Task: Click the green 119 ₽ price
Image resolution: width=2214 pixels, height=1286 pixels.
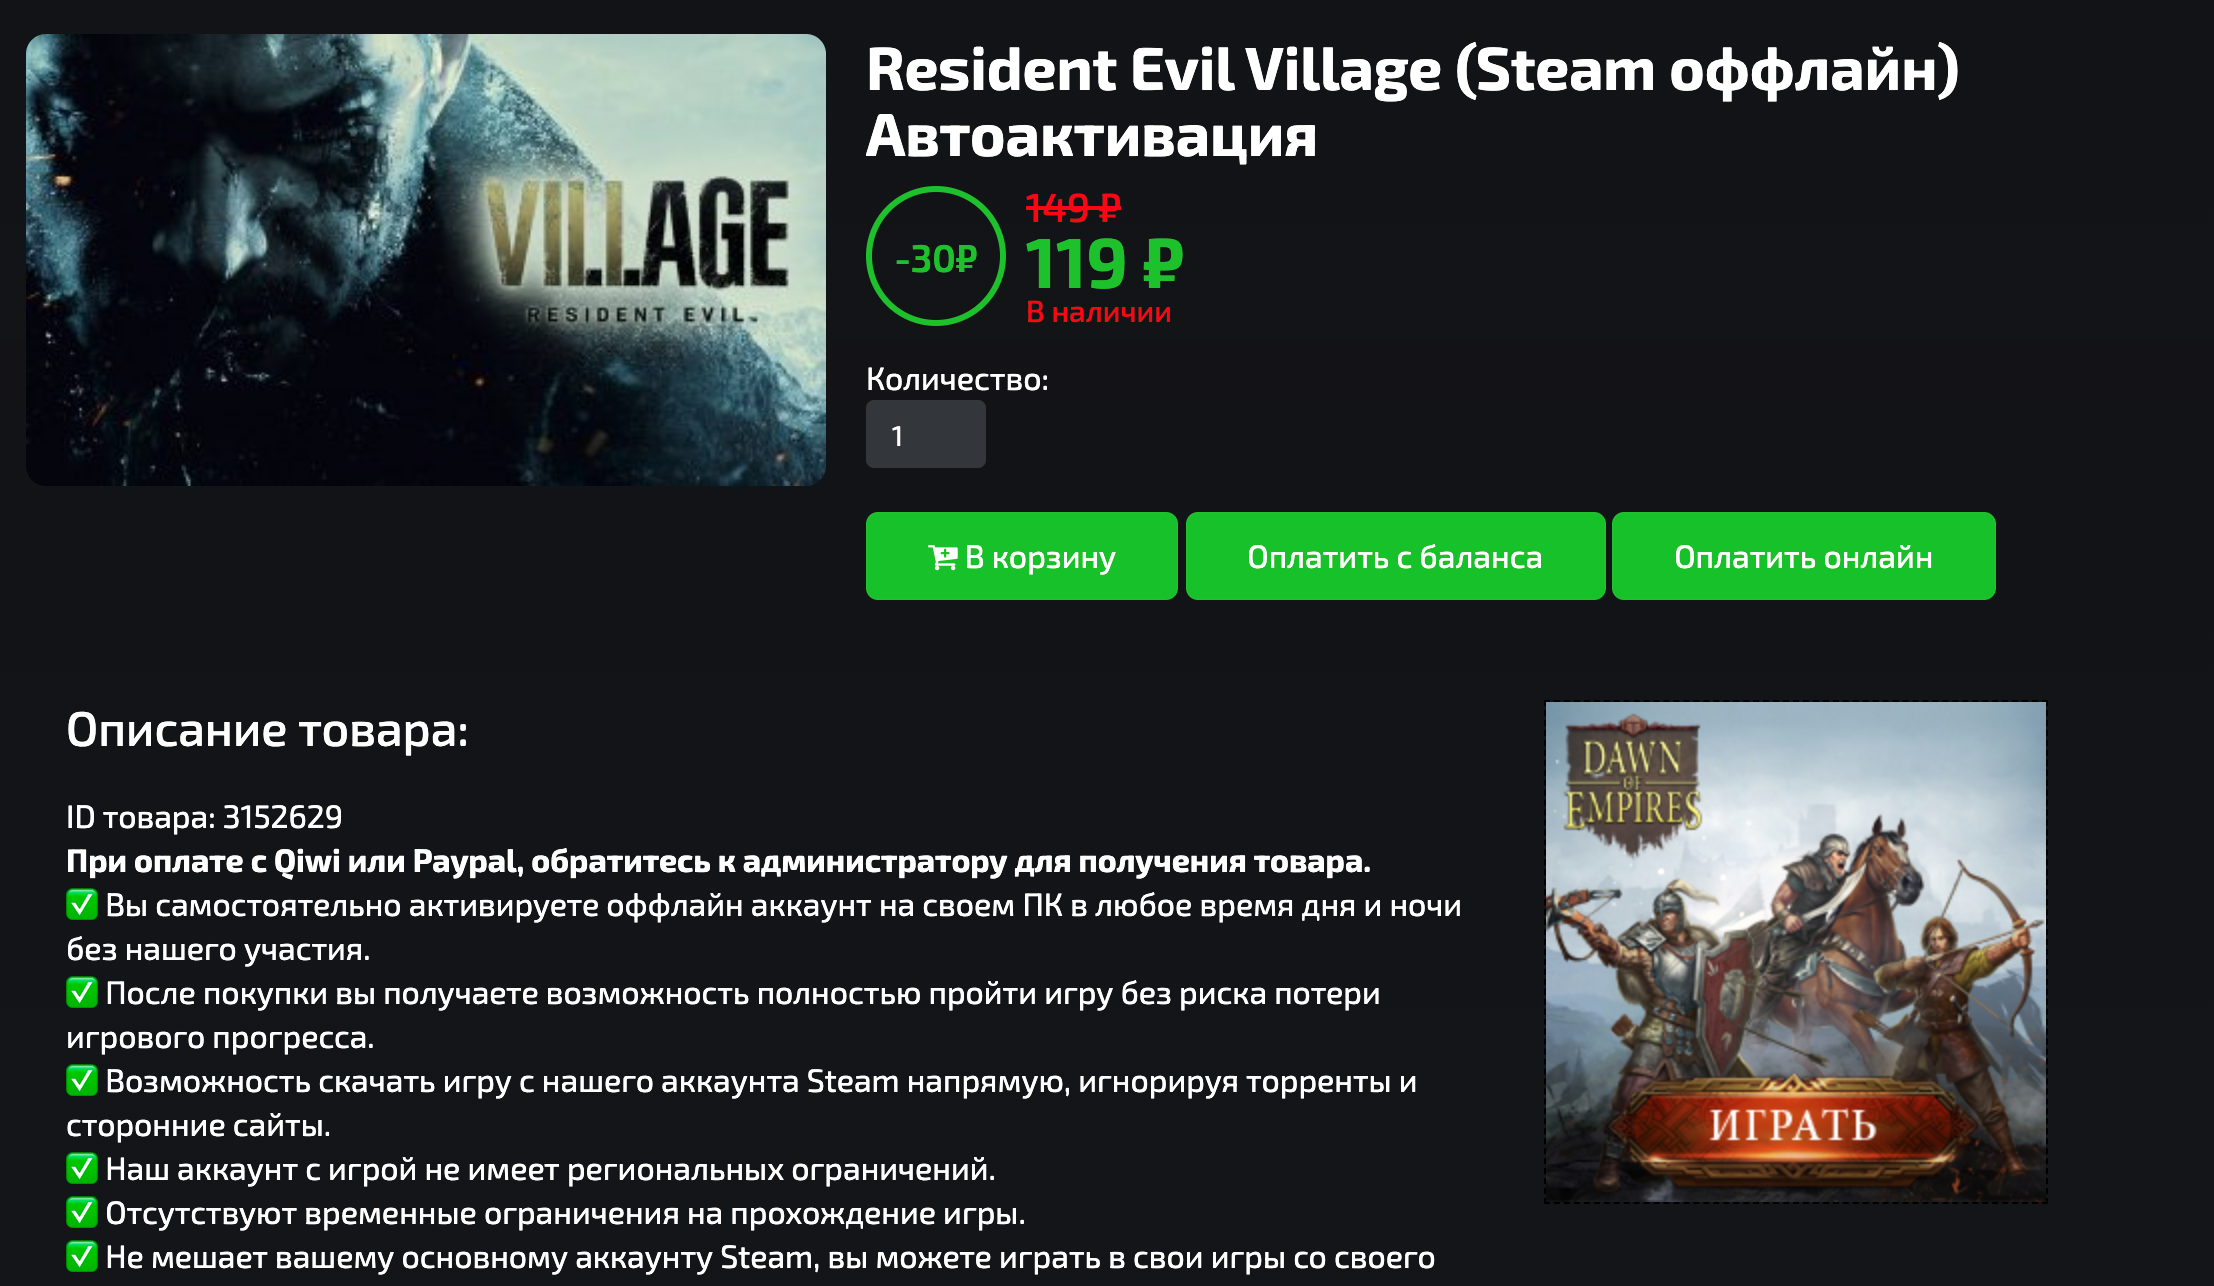Action: (x=1104, y=263)
